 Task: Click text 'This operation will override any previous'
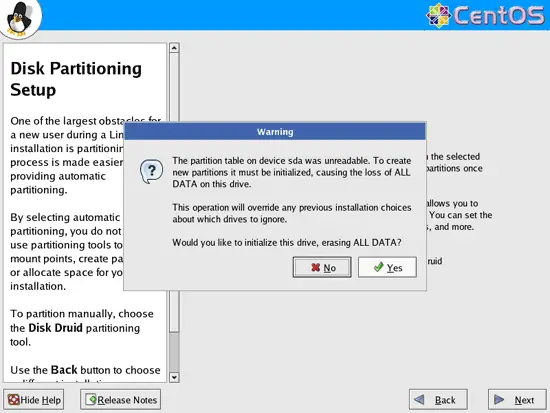click(x=252, y=207)
